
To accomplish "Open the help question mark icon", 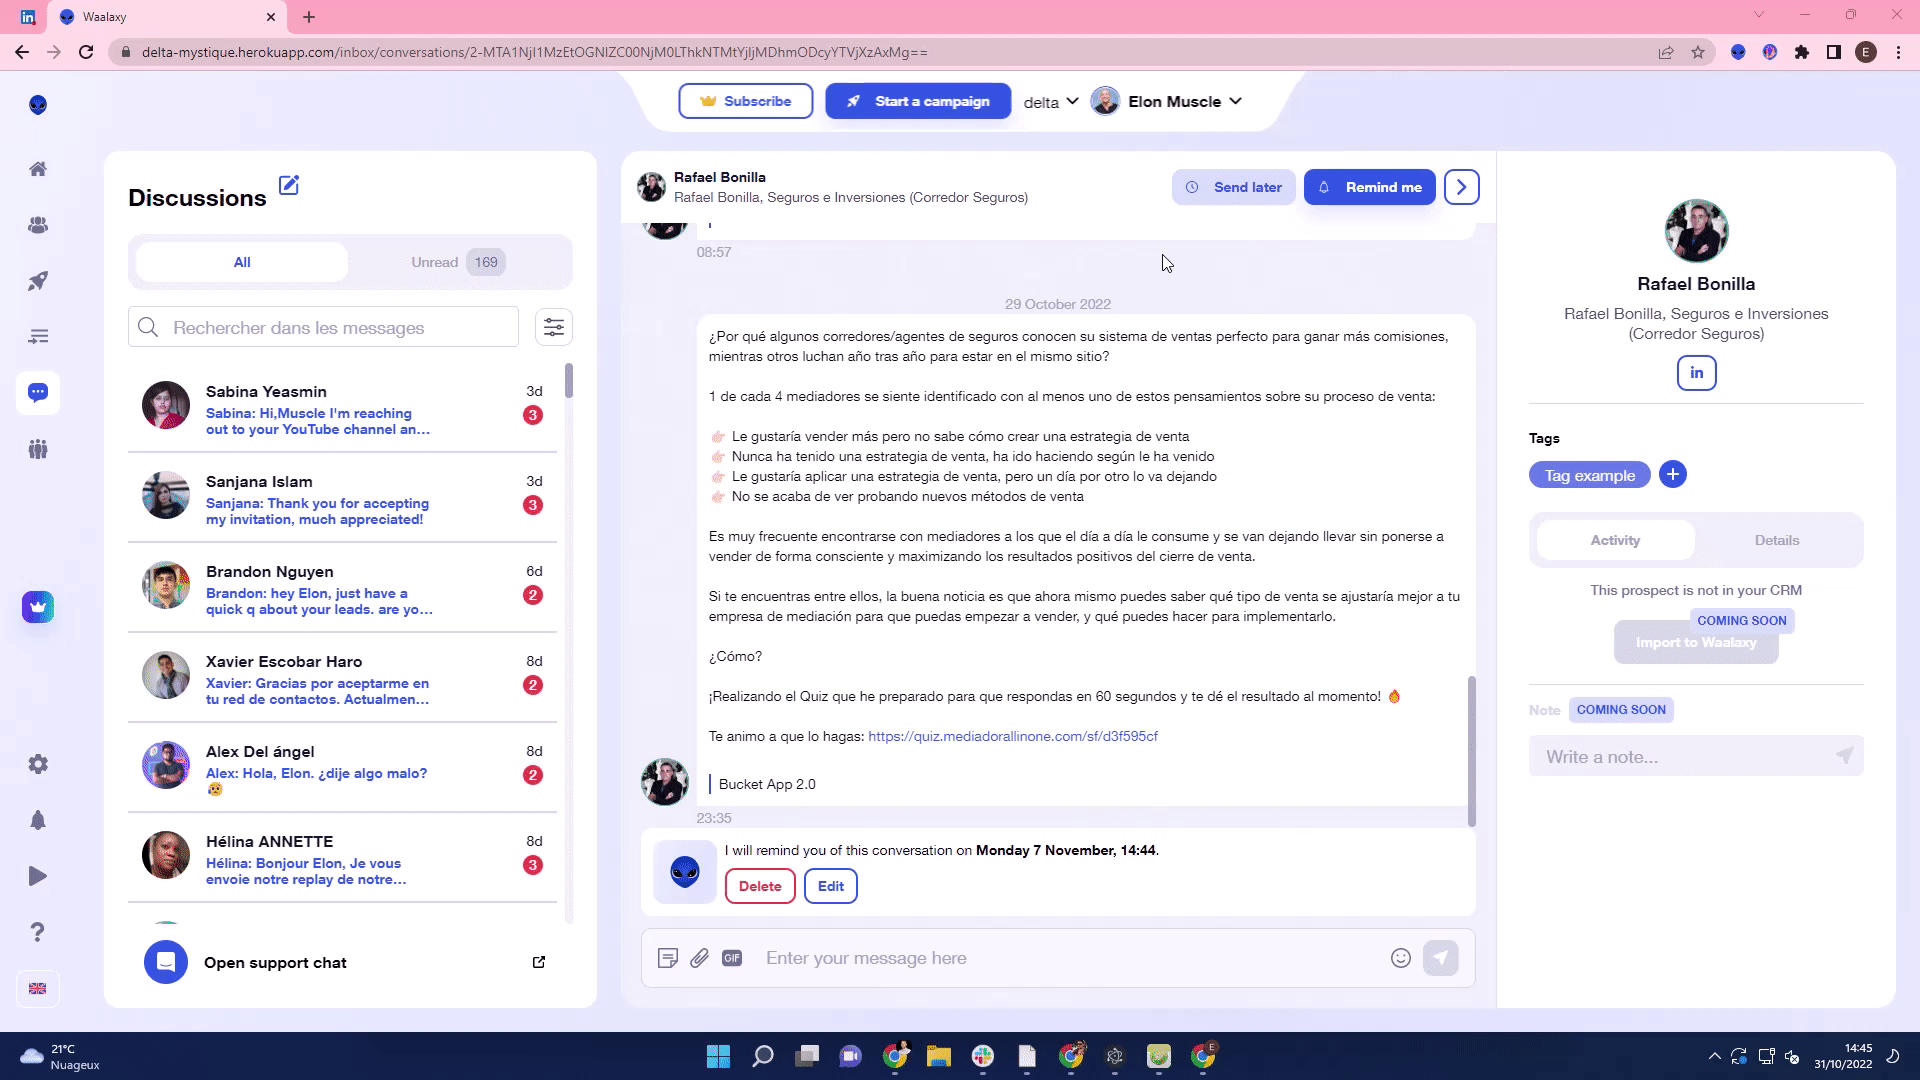I will (x=38, y=932).
